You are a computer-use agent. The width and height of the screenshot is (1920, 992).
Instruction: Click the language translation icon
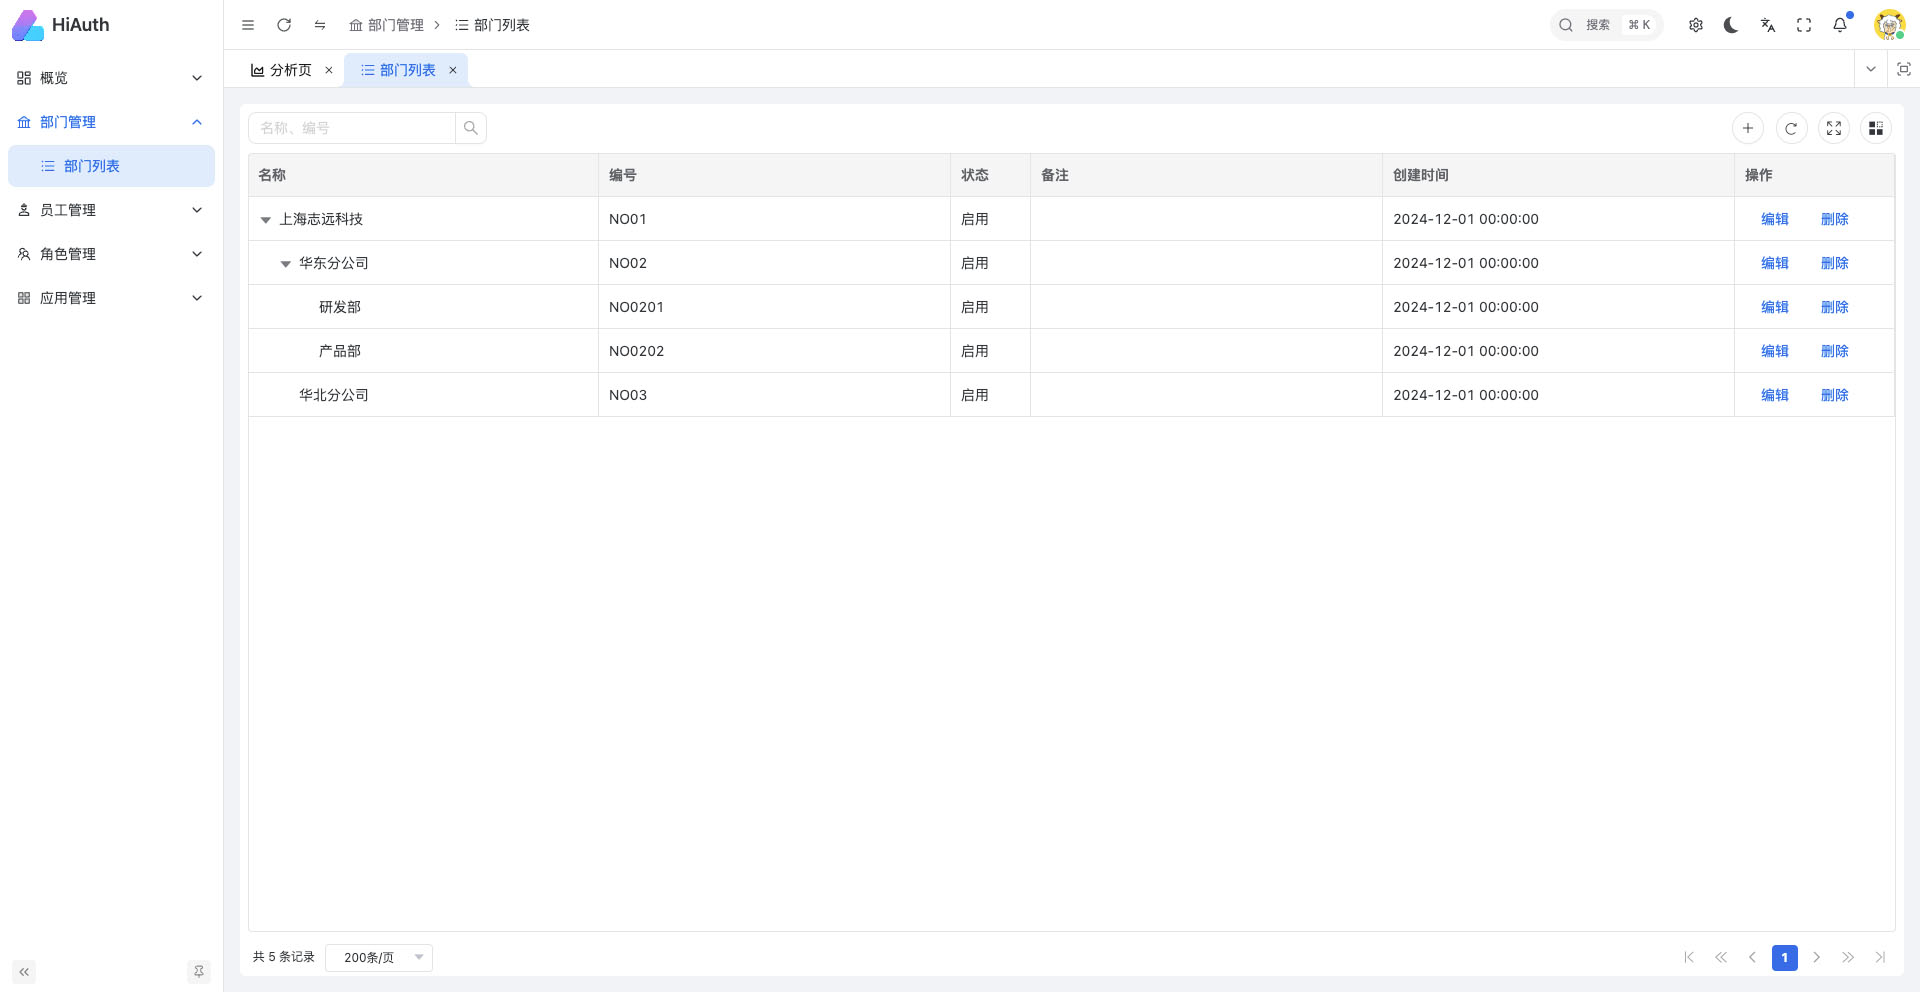coord(1768,25)
